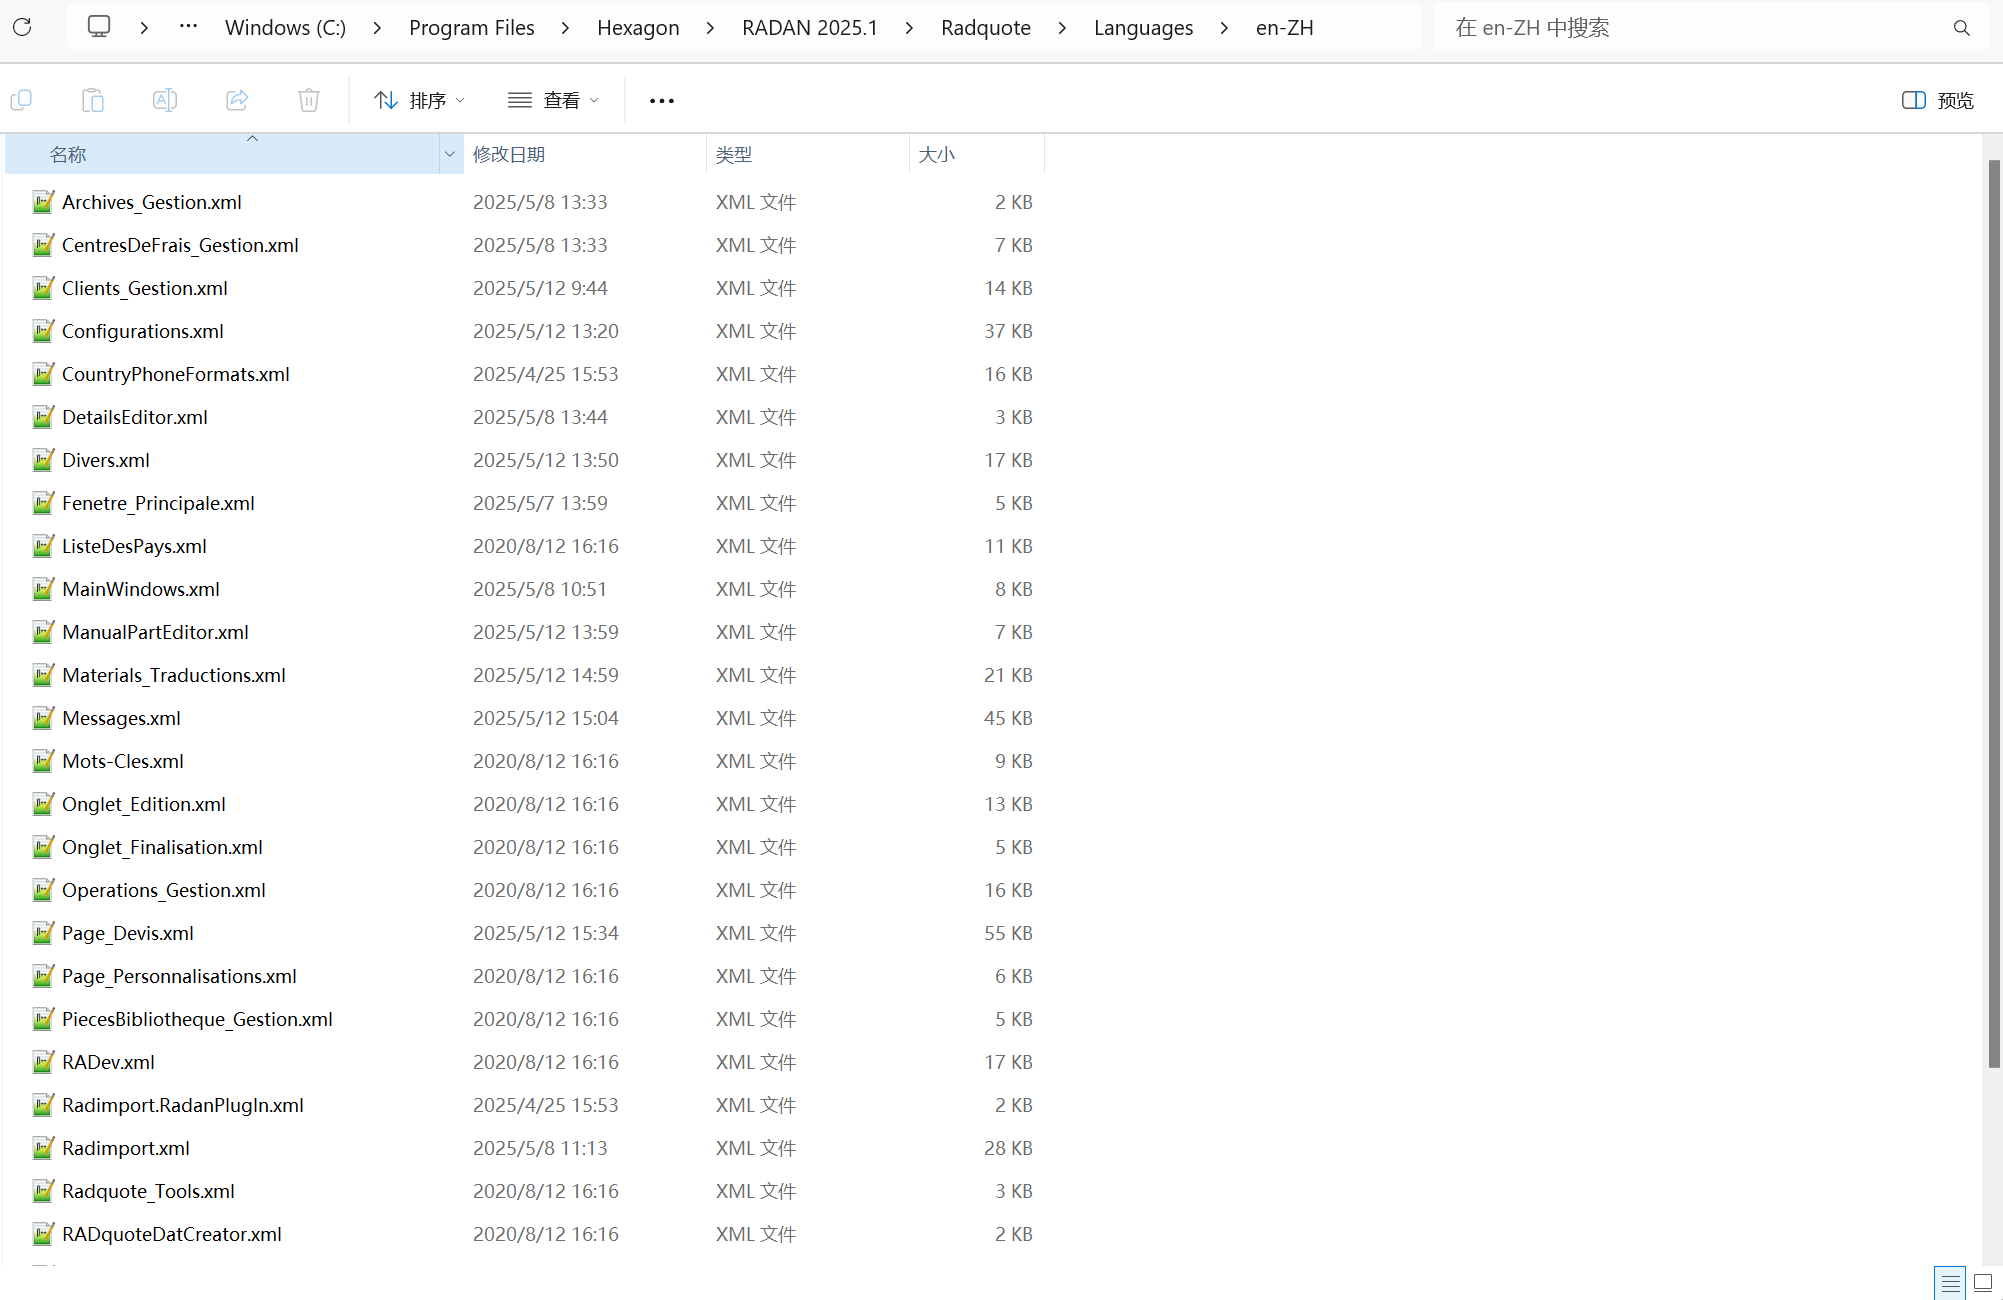Switch to large thumbnails view layout
The image size is (2003, 1300).
tap(1983, 1283)
